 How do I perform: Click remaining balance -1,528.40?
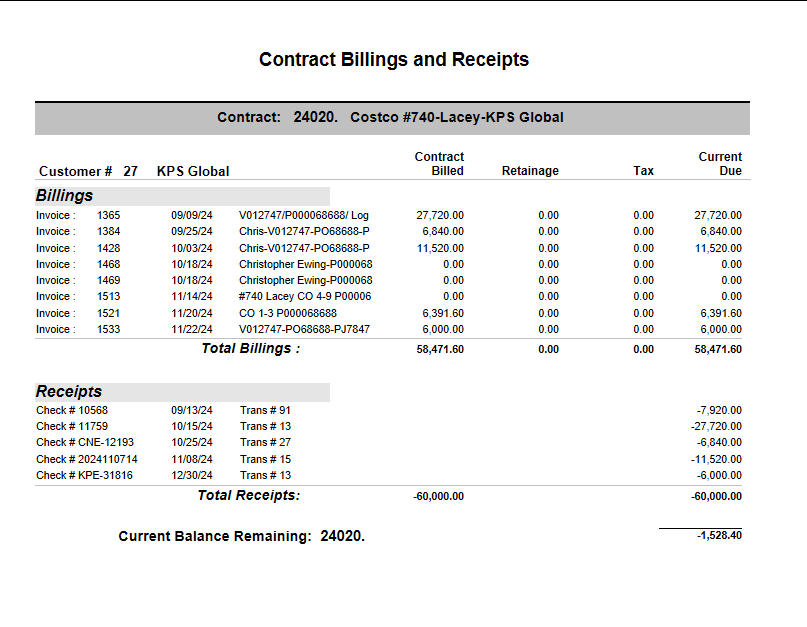pos(720,535)
